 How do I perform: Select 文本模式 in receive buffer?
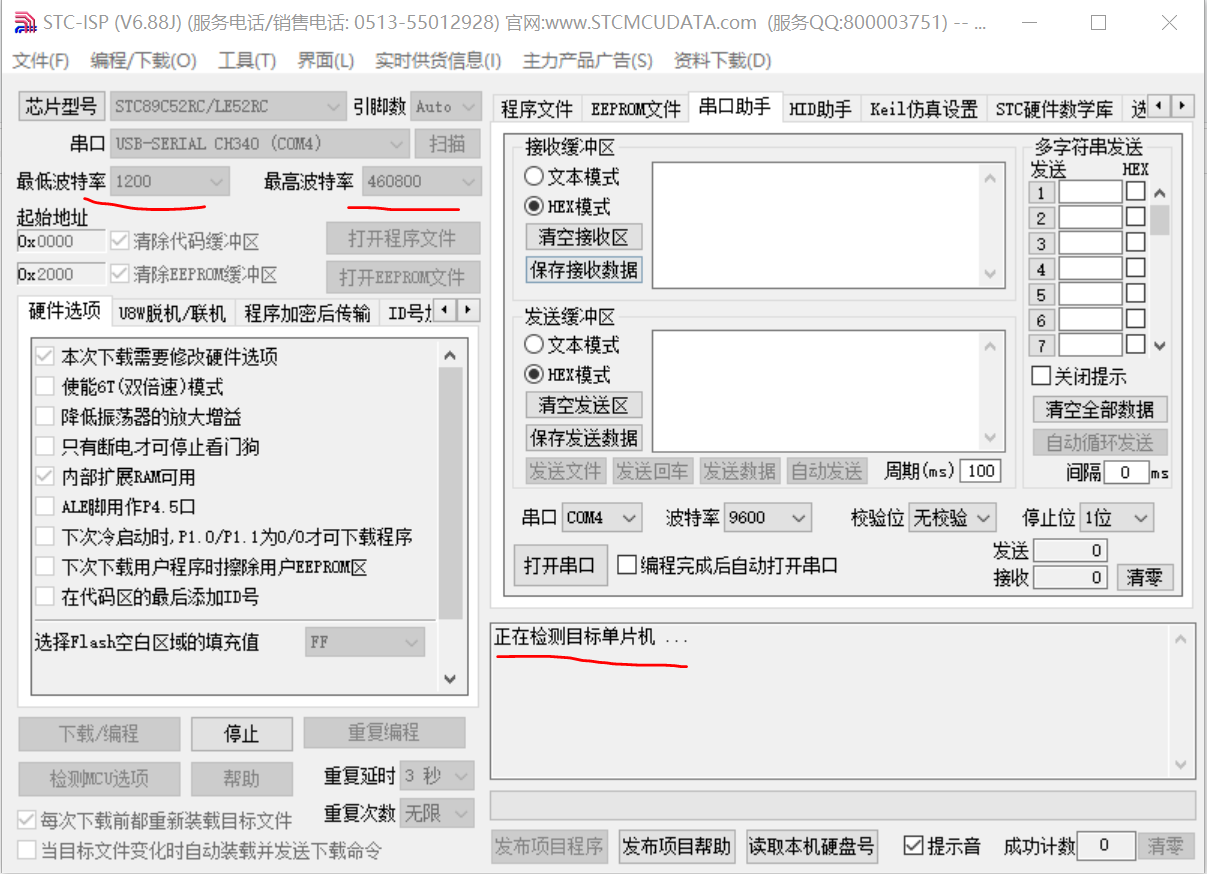(572, 177)
